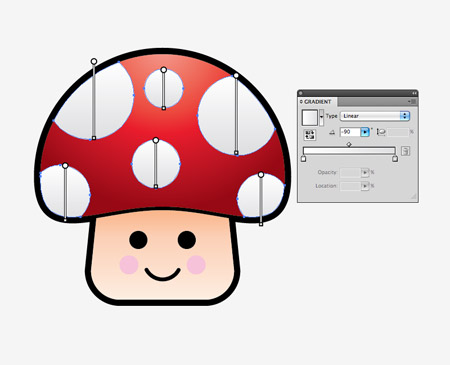Close the Gradient panel window
450x365 pixels.
[301, 93]
